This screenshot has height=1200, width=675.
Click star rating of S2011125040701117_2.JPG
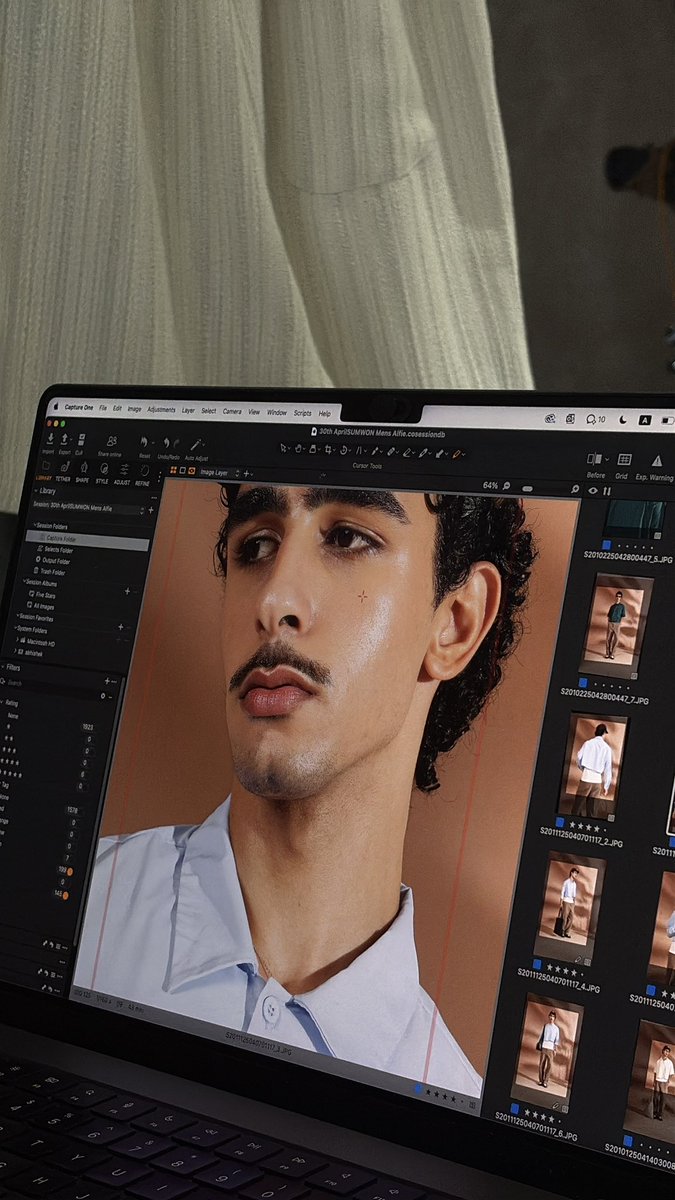point(586,828)
